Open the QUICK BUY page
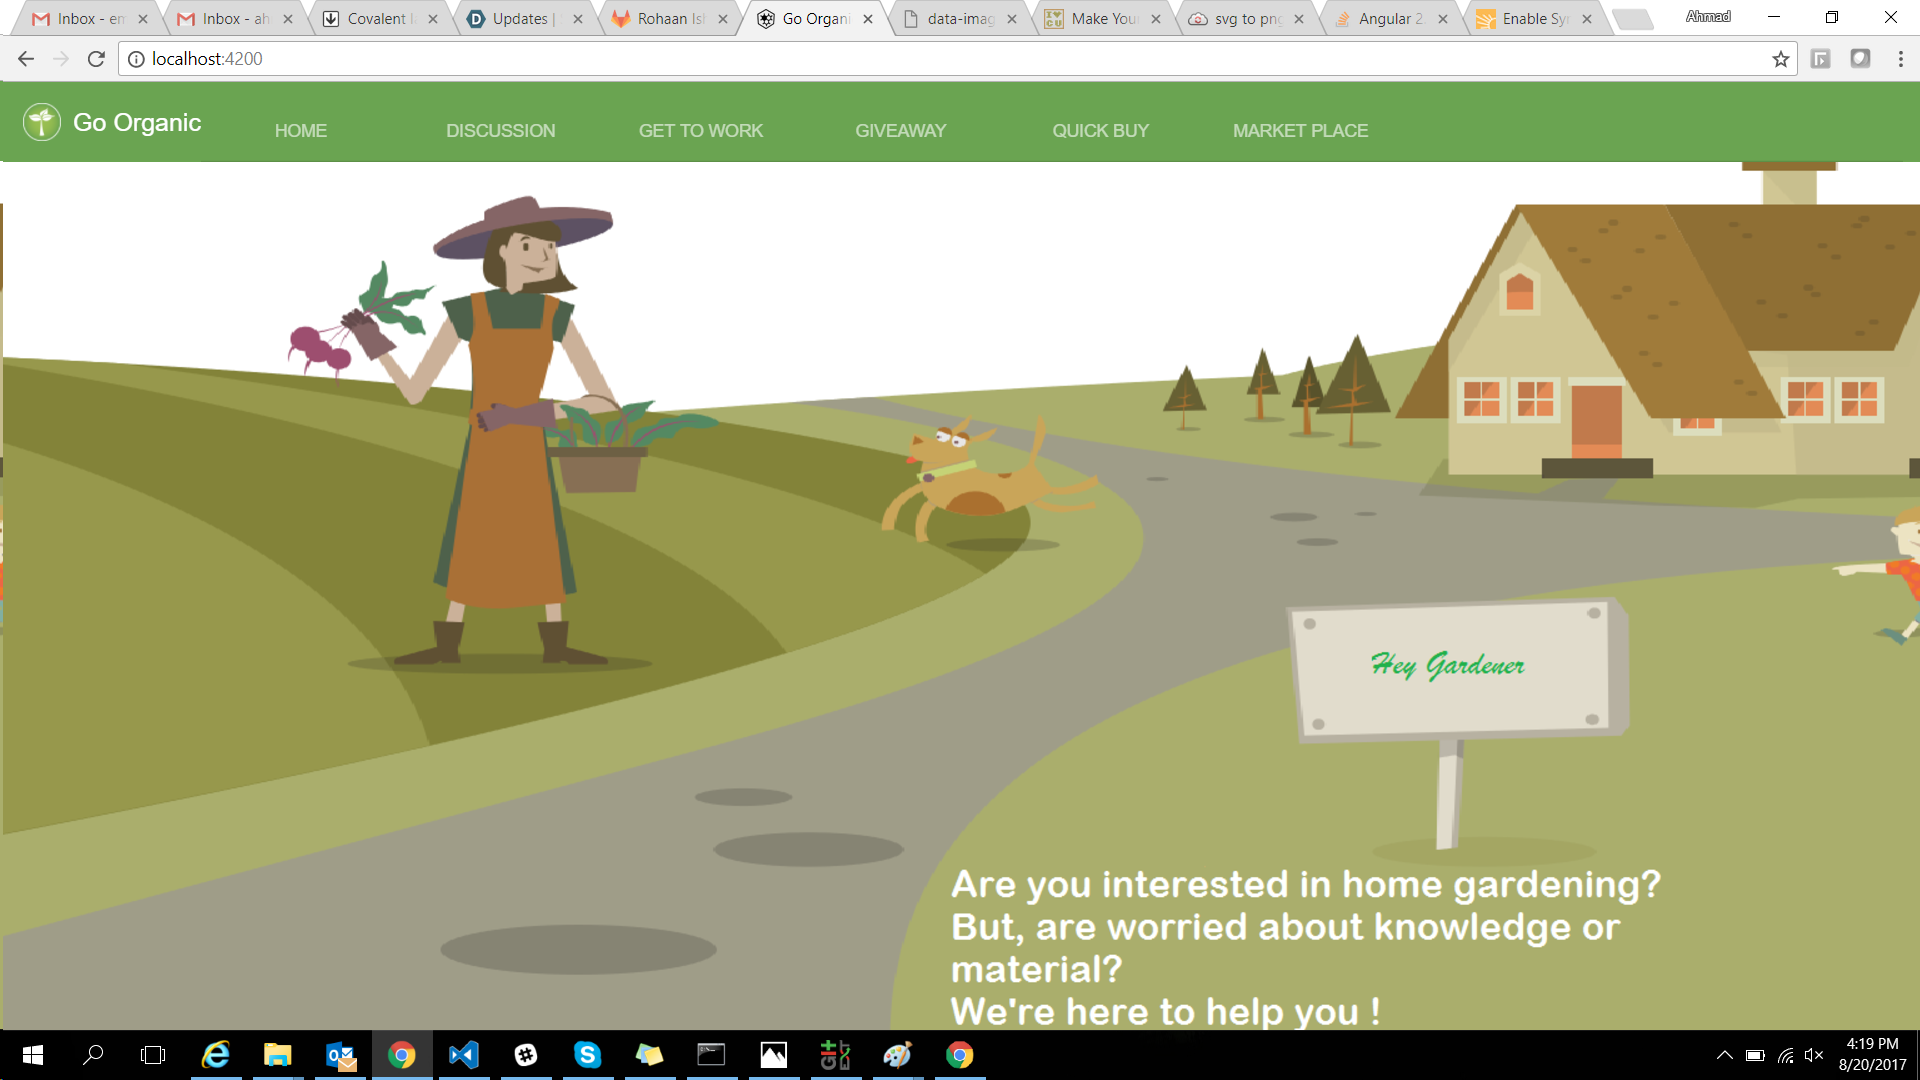 pyautogui.click(x=1100, y=131)
